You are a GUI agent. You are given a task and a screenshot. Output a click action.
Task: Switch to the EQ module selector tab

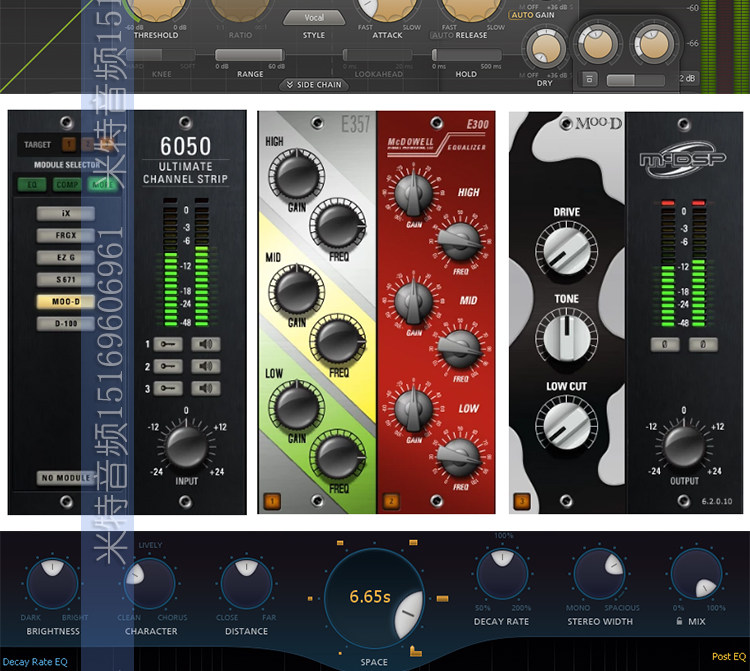click(x=32, y=185)
